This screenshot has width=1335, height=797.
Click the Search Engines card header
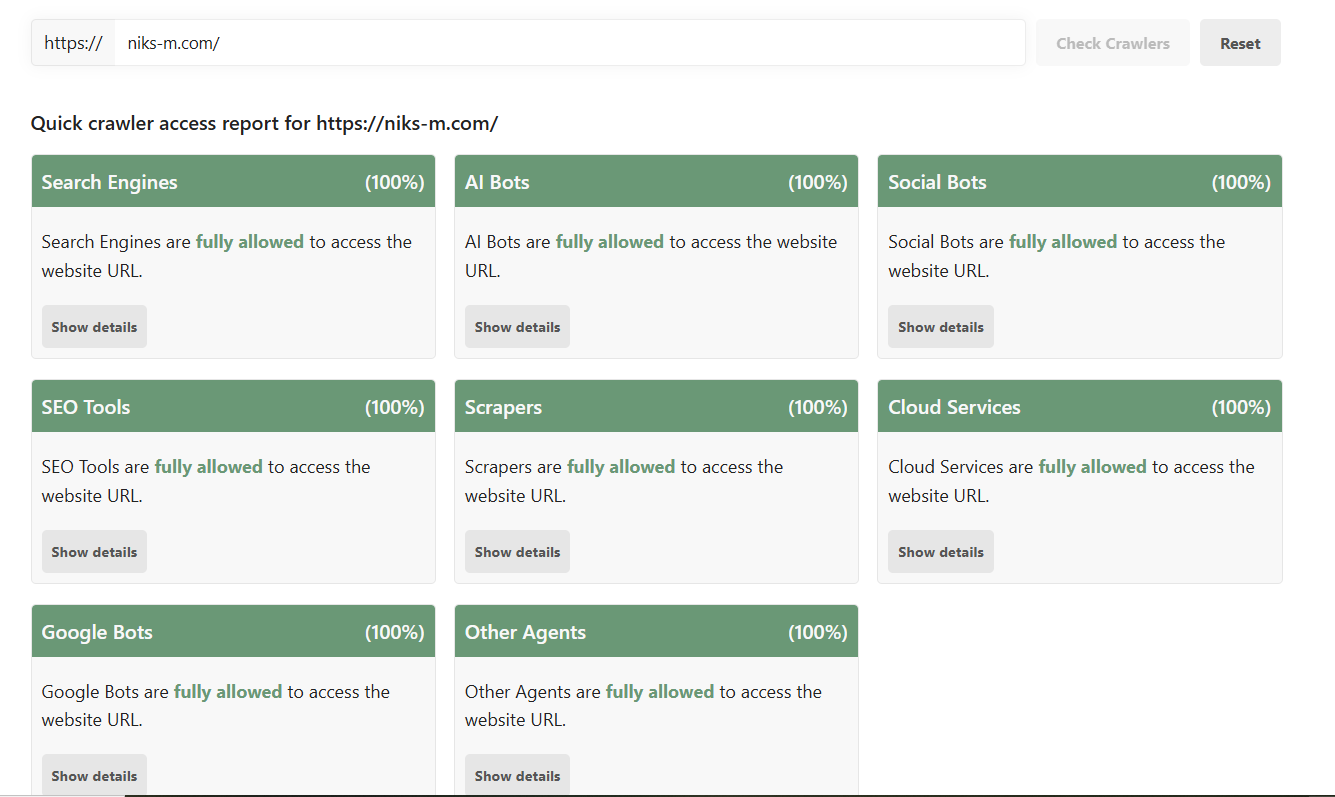coord(233,182)
